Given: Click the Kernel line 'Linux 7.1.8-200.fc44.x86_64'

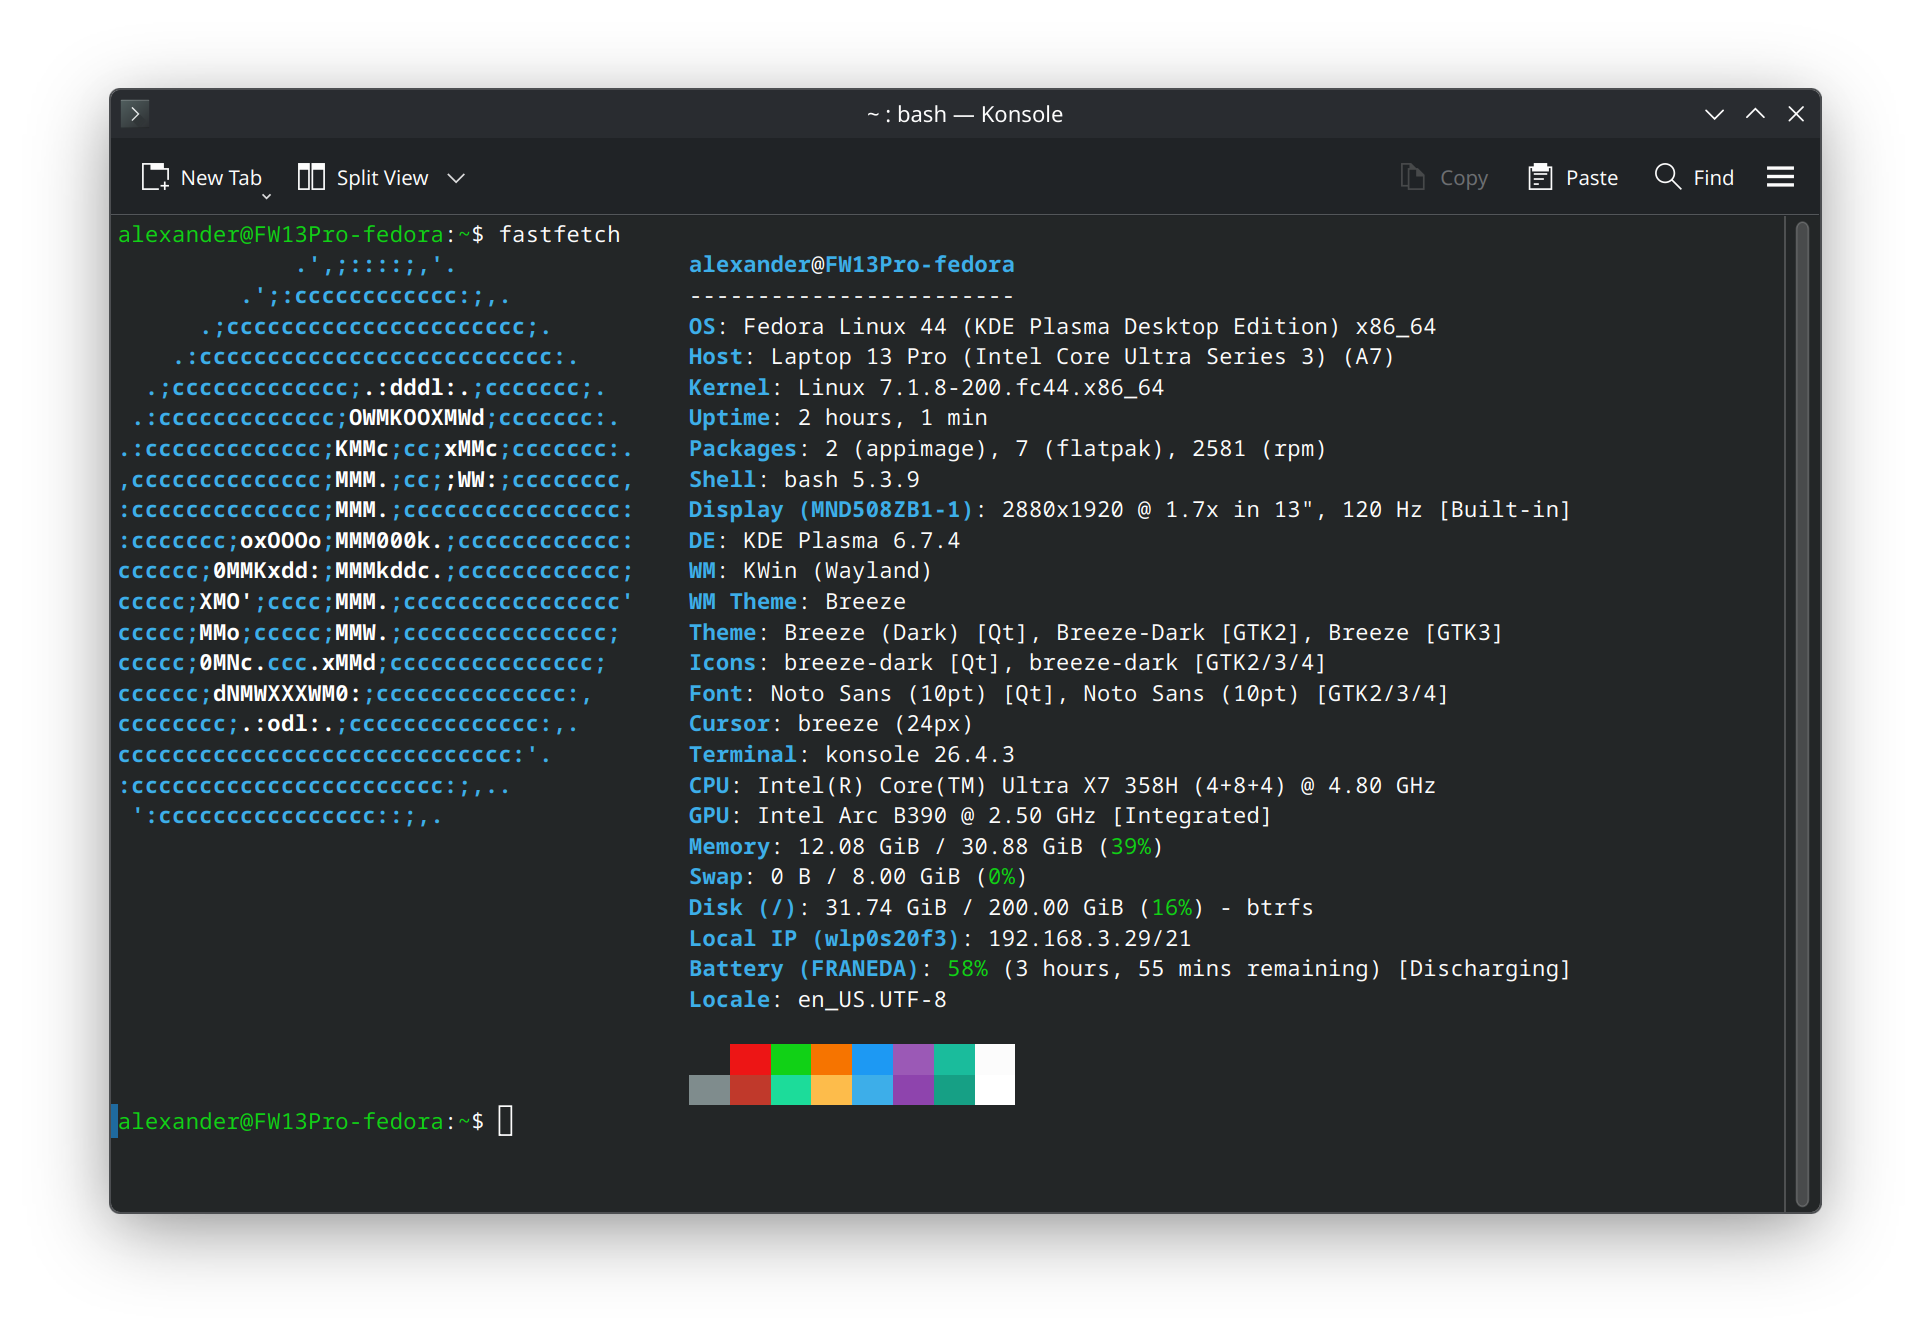Looking at the screenshot, I should pos(926,388).
